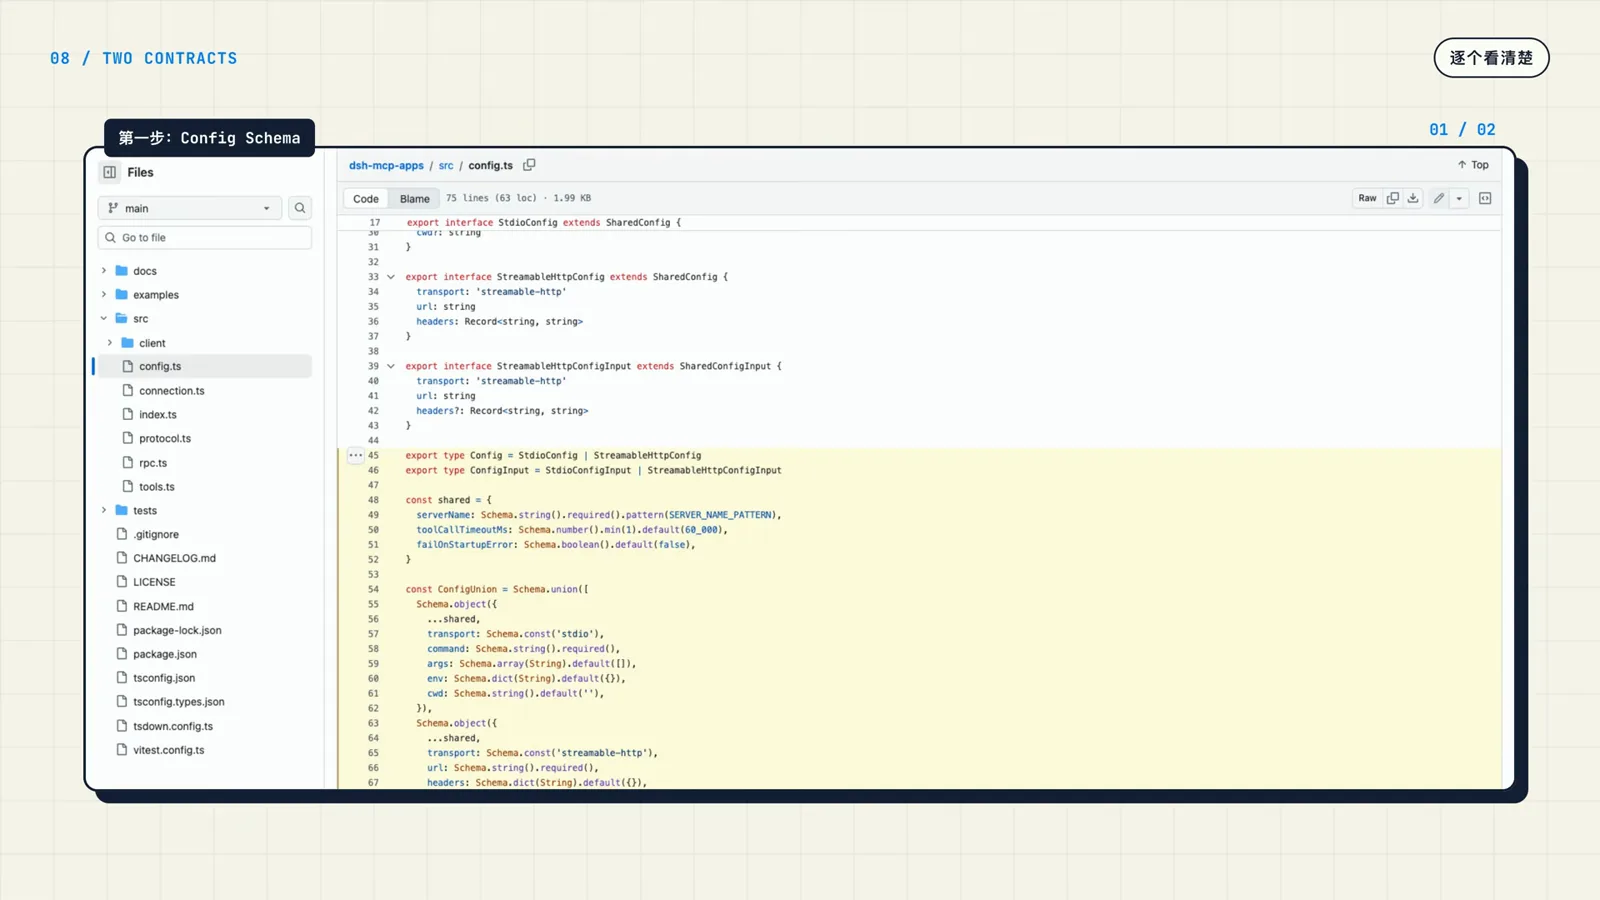This screenshot has width=1600, height=900.
Task: Open protocol.ts file
Action: coord(165,439)
